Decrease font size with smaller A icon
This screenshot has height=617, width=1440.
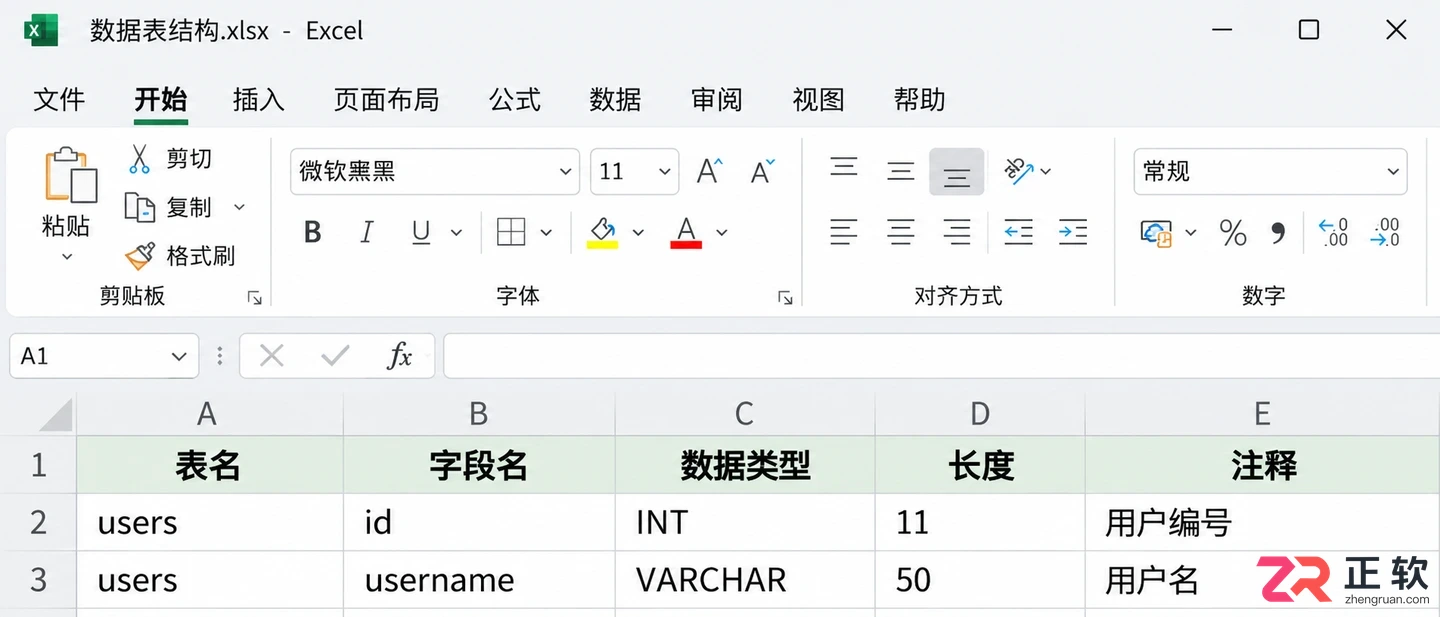tap(762, 171)
